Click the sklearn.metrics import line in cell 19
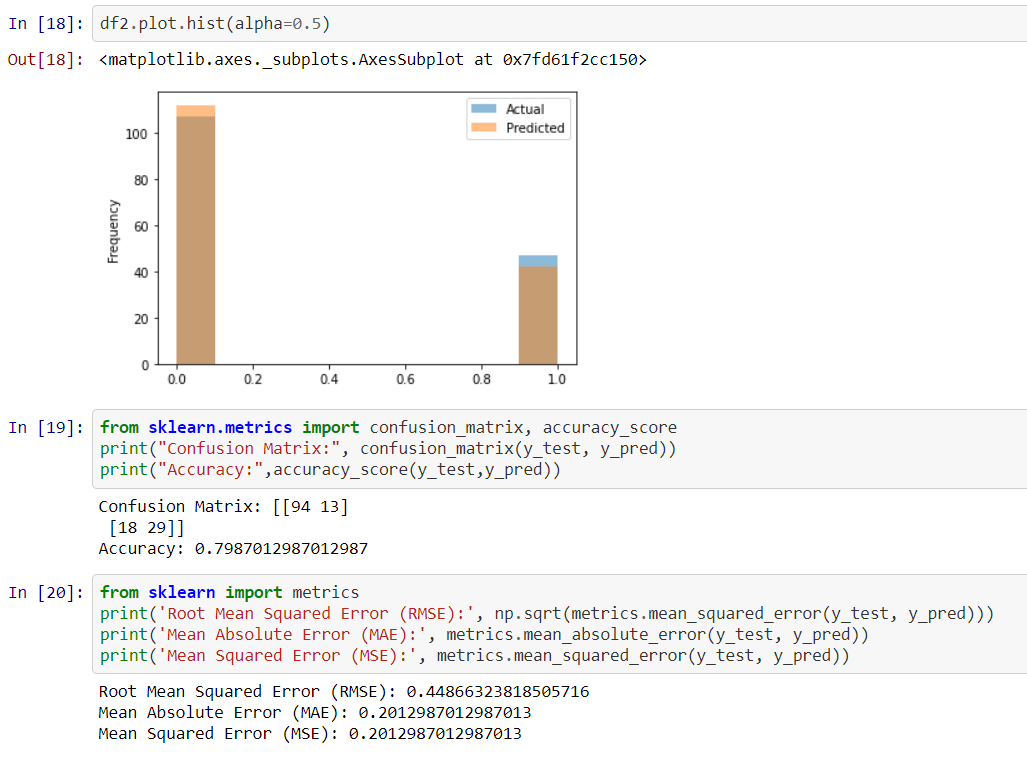Viewport: 1027px width, 766px height. click(x=388, y=428)
